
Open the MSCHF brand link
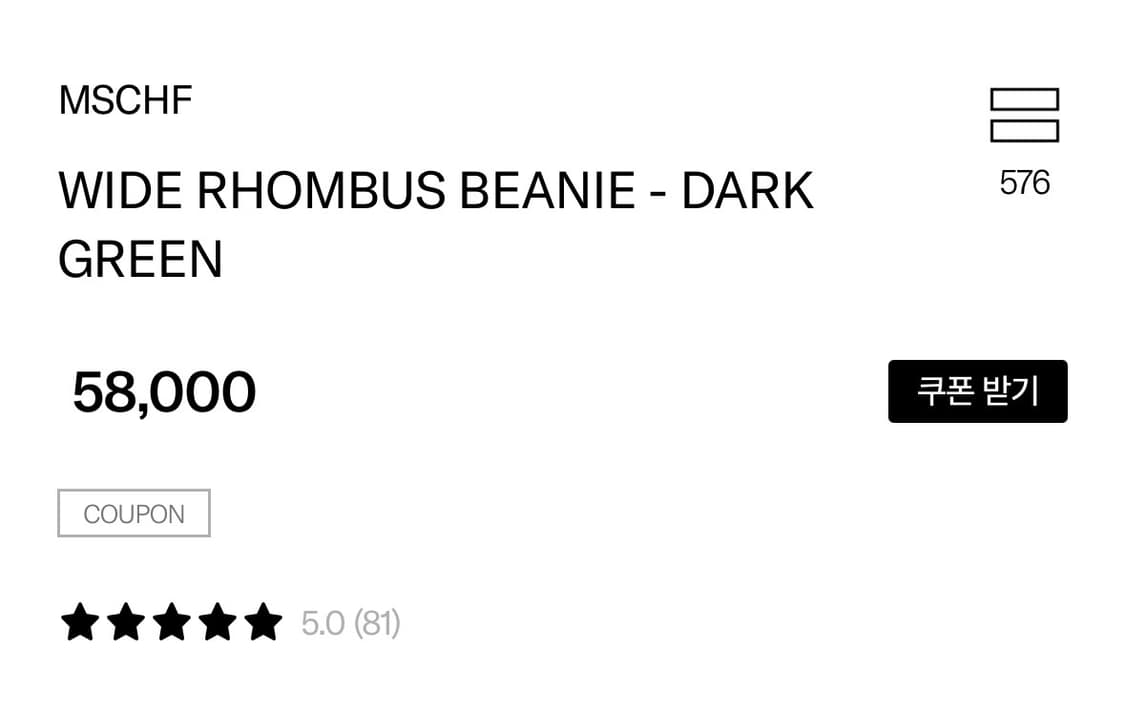click(x=125, y=100)
